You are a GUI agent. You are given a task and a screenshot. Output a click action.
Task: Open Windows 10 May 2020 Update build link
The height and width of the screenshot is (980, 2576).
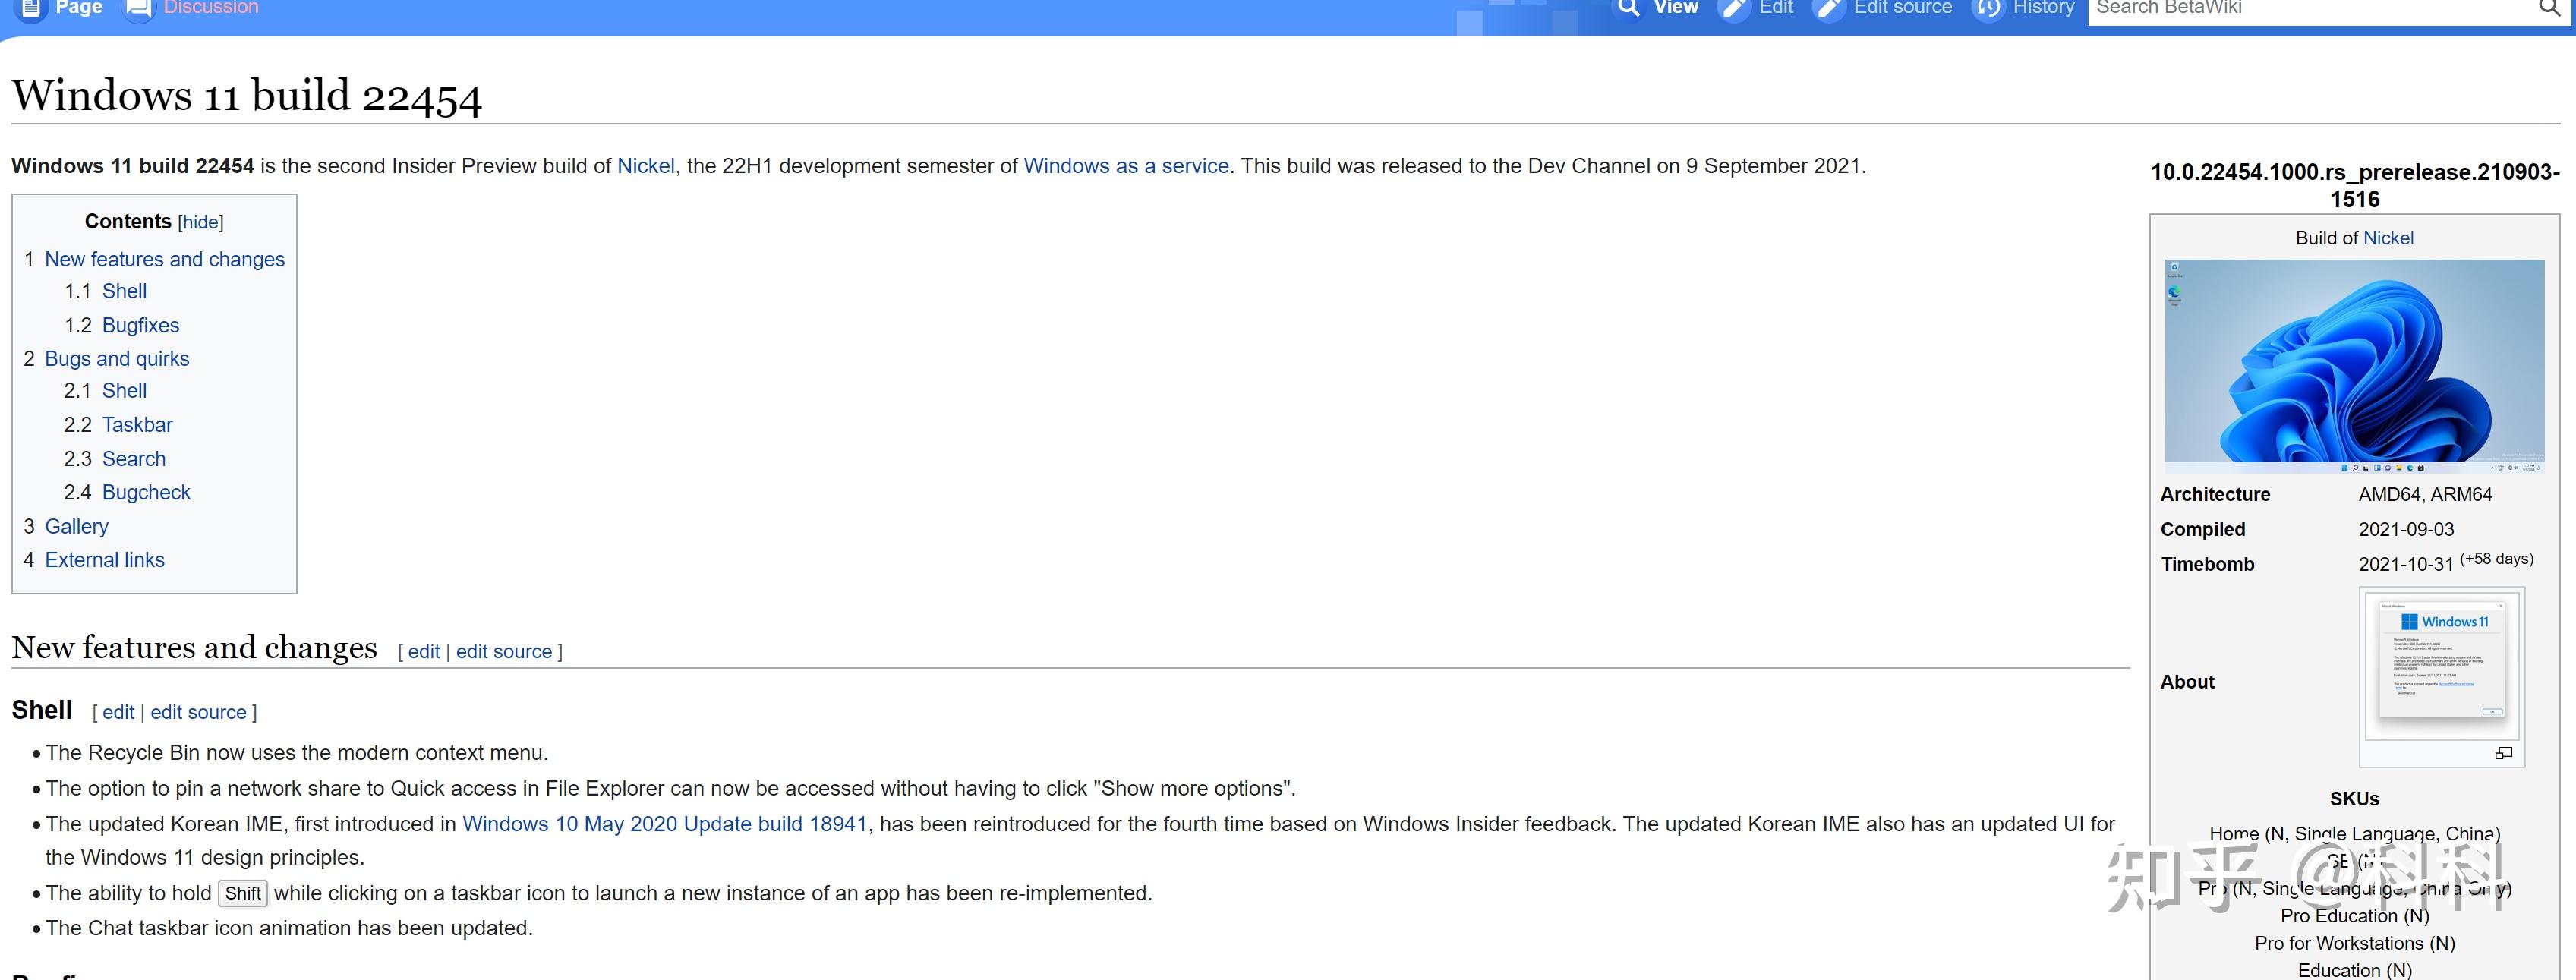click(x=664, y=824)
